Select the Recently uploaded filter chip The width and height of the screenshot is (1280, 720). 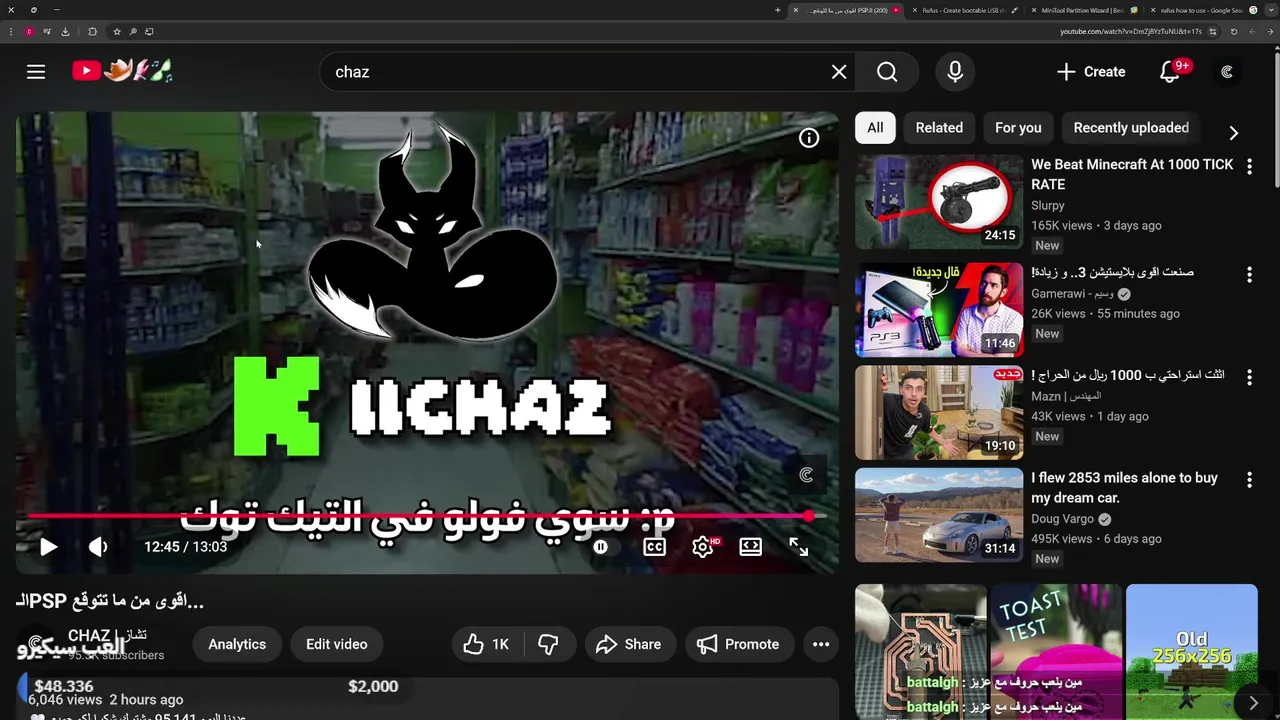[x=1131, y=128]
